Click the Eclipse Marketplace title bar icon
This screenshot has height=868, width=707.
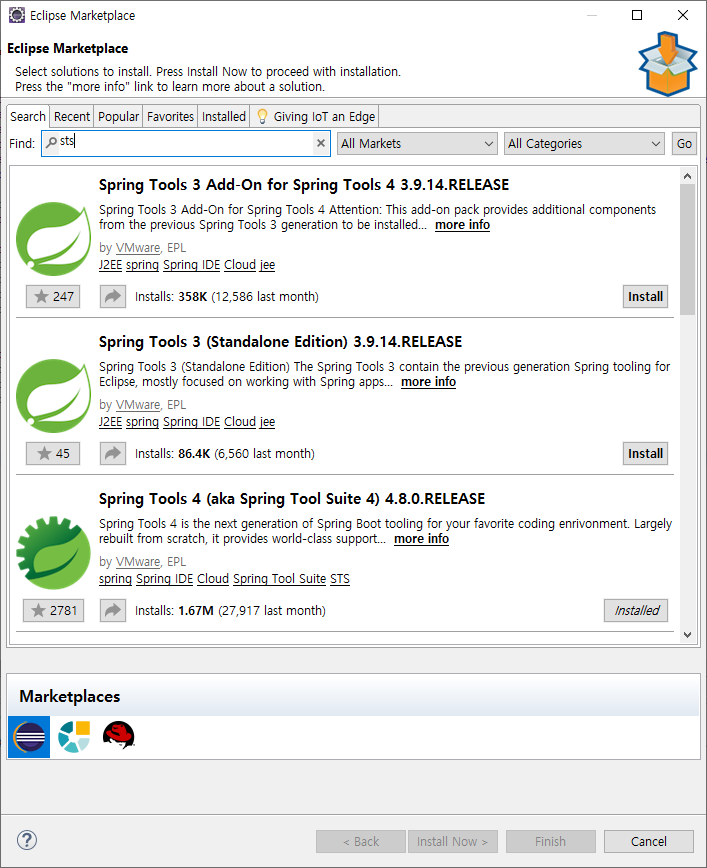[x=17, y=15]
